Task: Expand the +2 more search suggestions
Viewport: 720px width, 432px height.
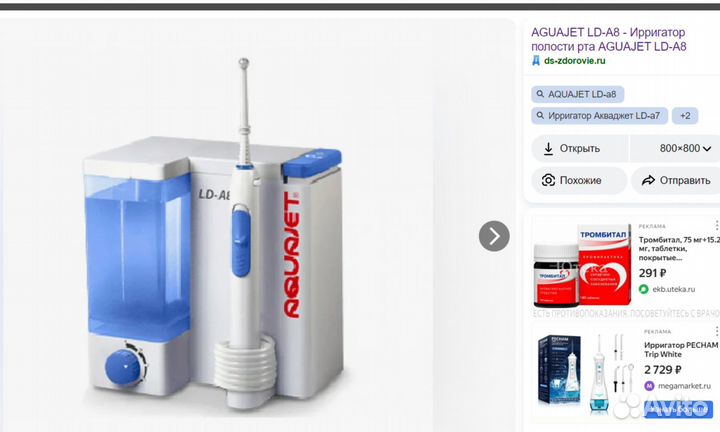Action: 685,116
